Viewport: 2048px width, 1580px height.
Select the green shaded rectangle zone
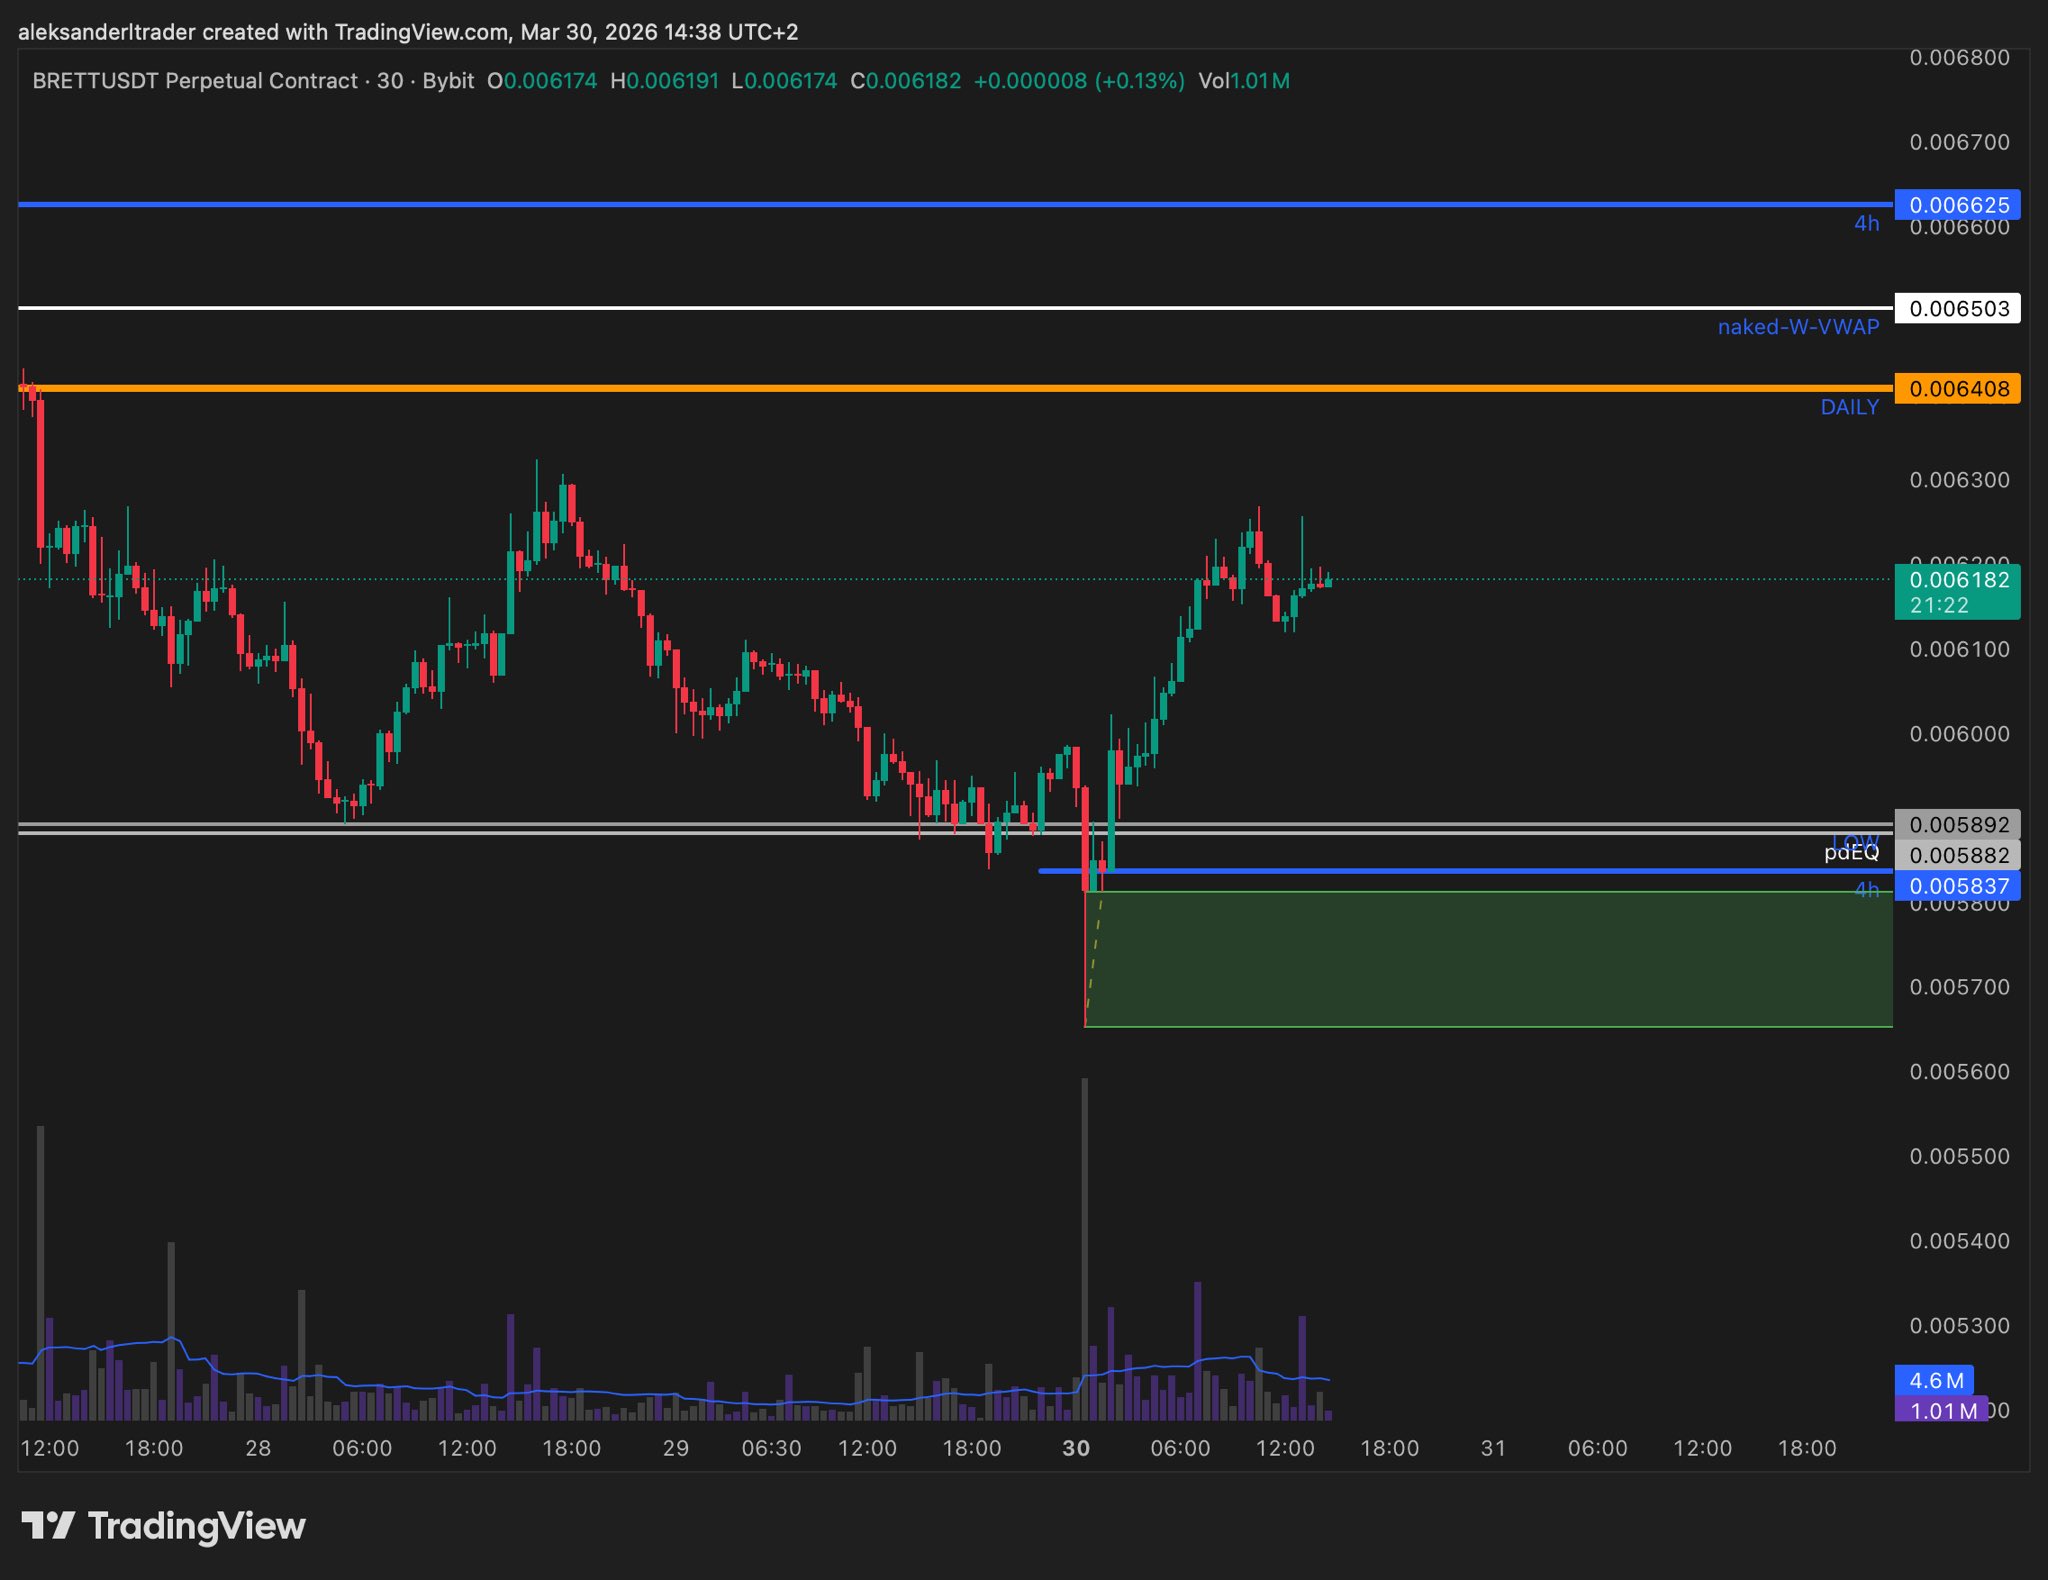pyautogui.click(x=1488, y=959)
